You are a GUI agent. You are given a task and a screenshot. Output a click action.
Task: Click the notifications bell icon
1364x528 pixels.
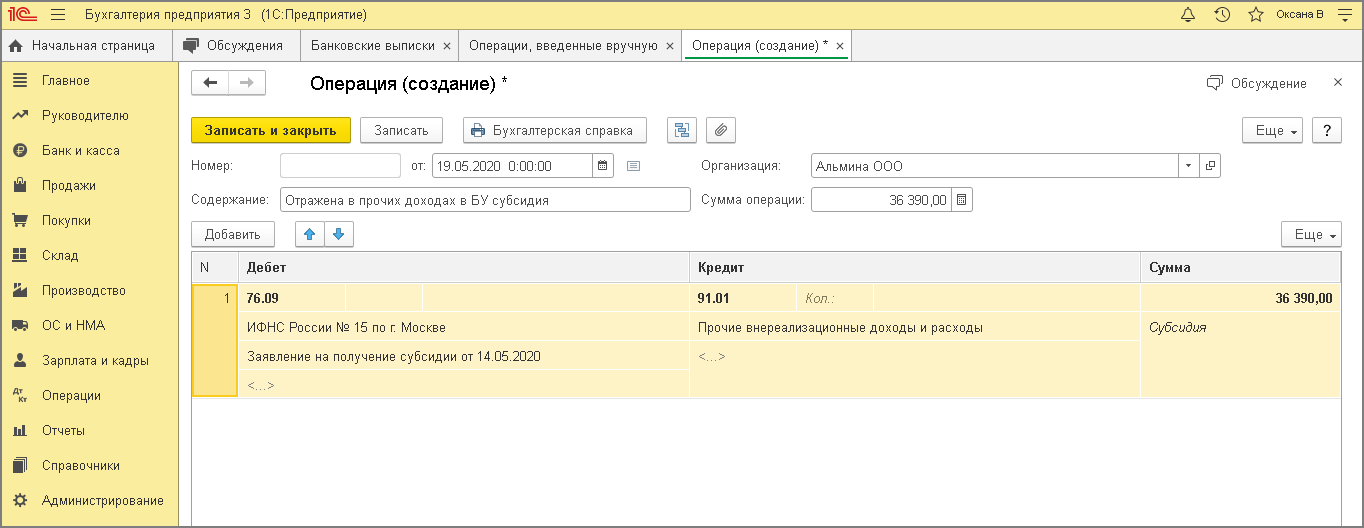pos(1188,15)
